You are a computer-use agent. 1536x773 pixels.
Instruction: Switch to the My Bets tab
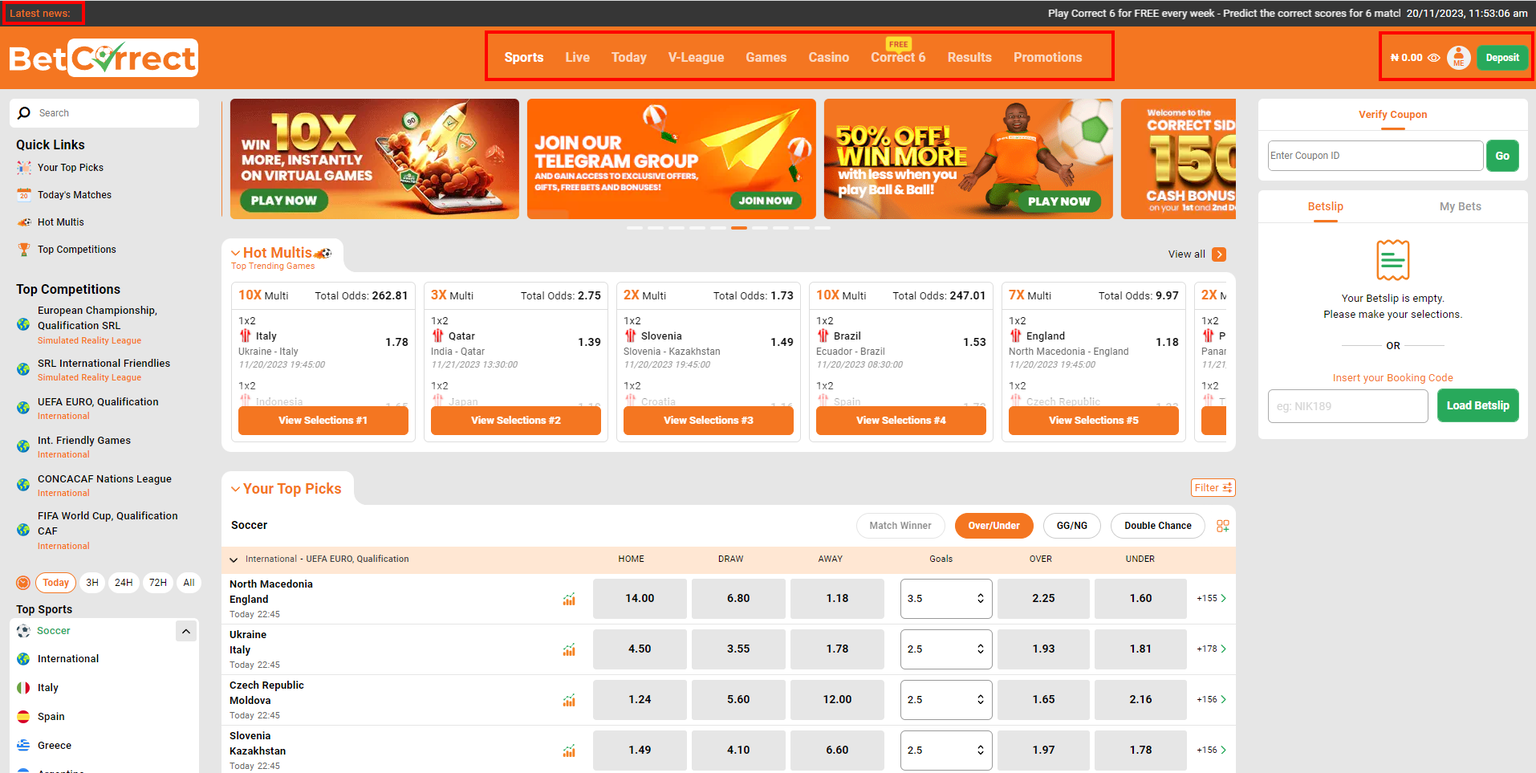tap(1459, 207)
